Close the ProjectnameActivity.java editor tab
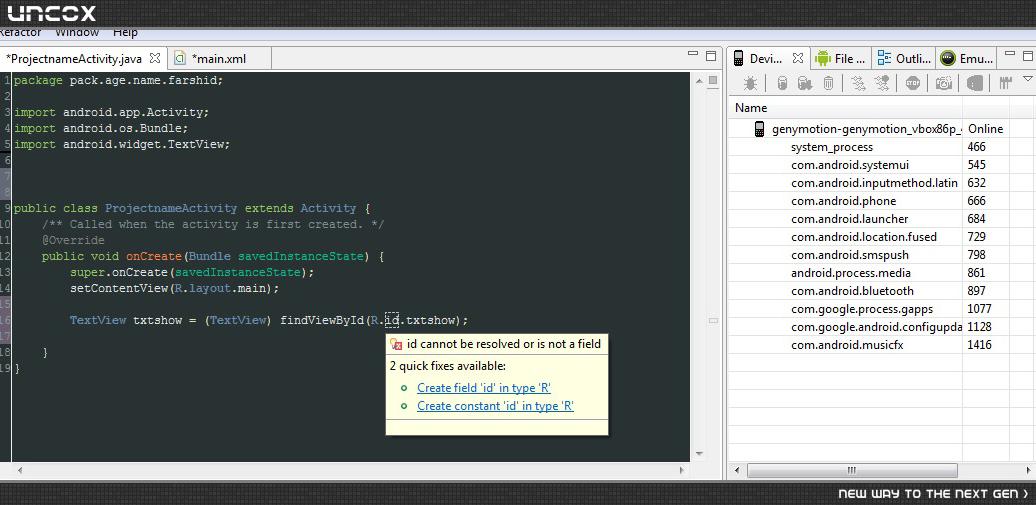 [x=155, y=58]
